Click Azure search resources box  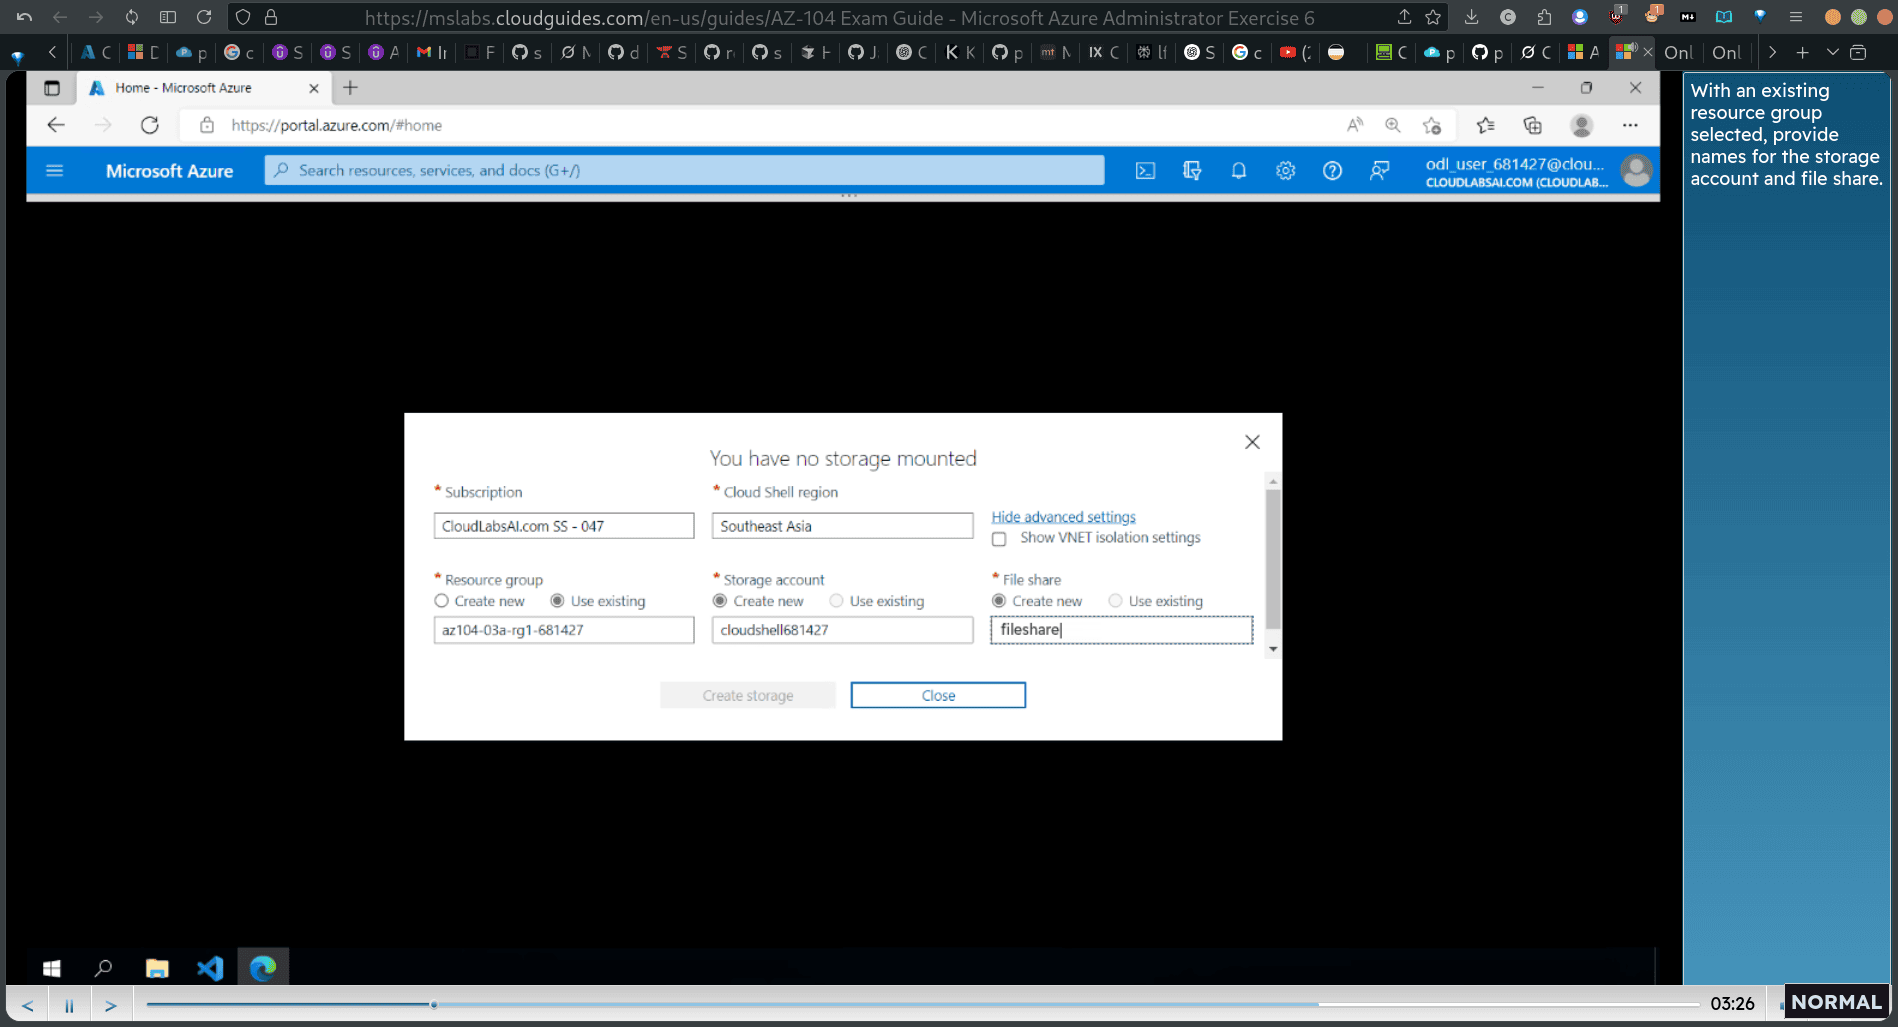click(x=684, y=171)
